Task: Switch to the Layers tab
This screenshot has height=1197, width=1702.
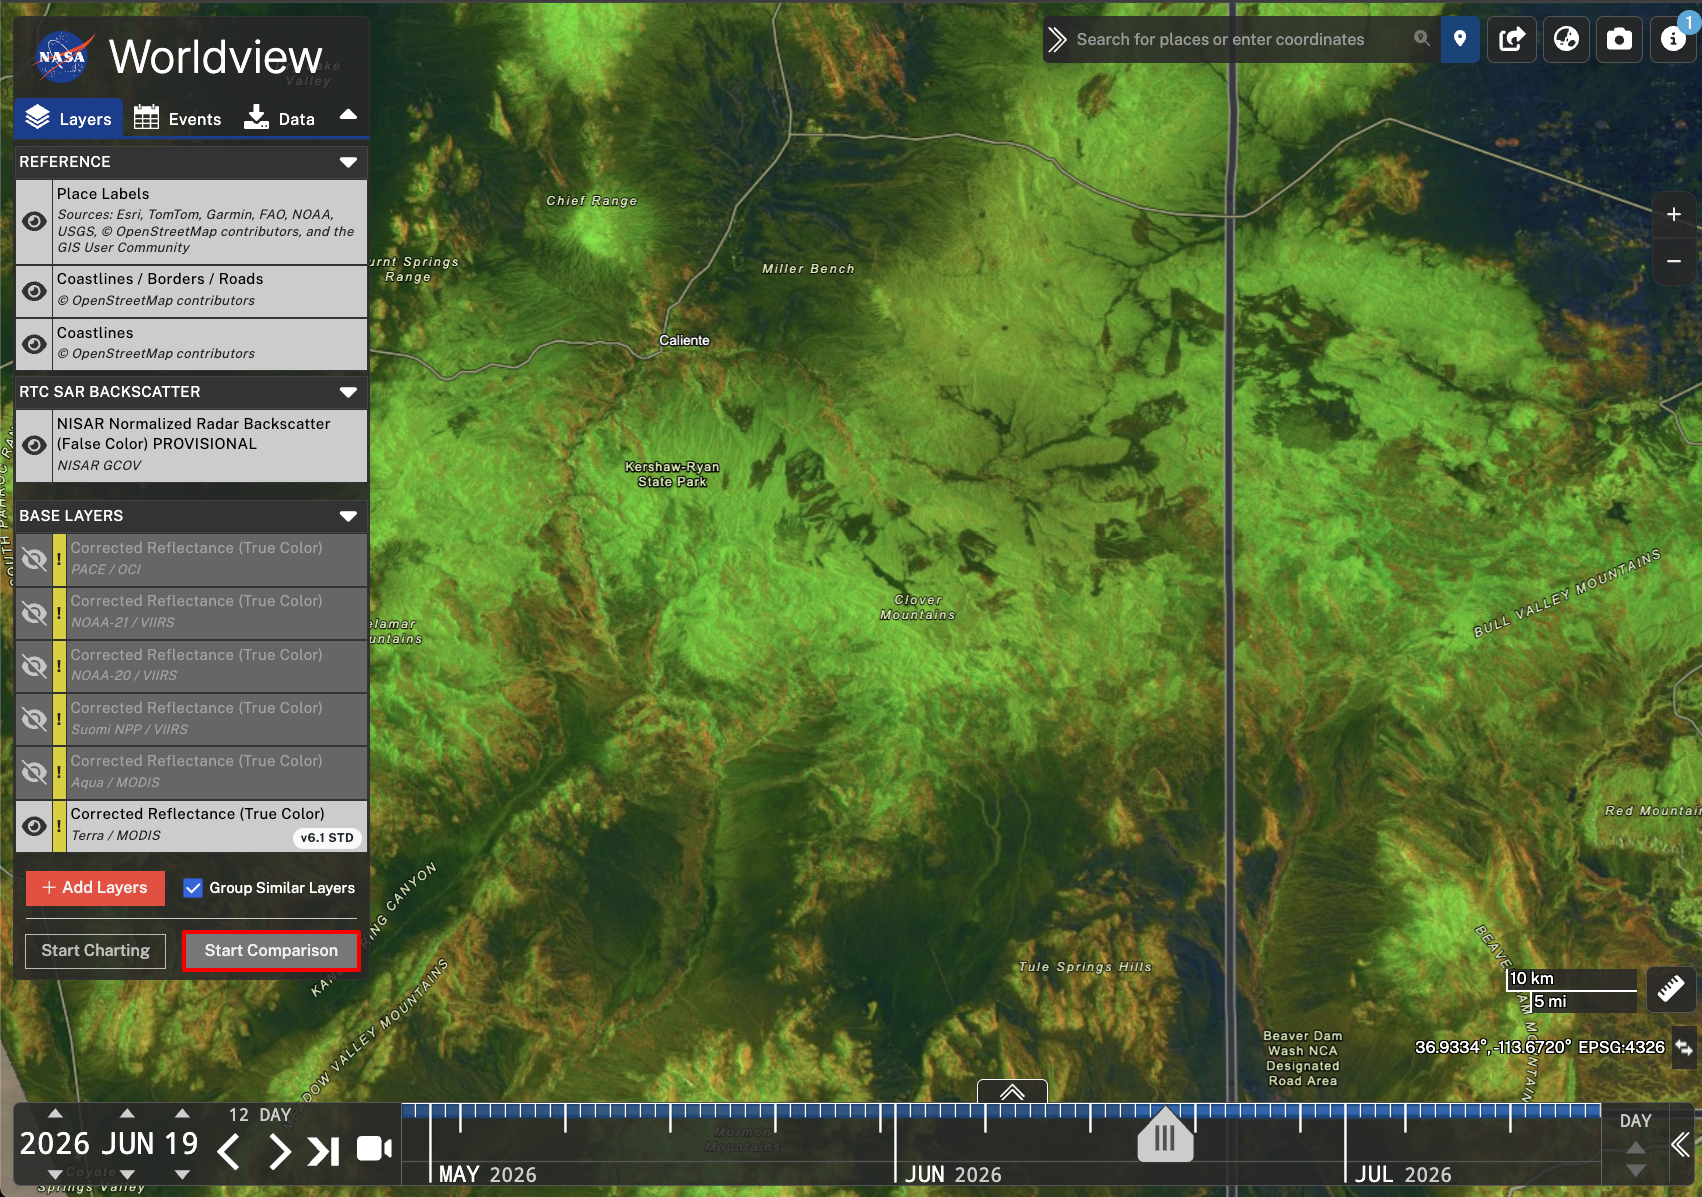Action: [68, 118]
